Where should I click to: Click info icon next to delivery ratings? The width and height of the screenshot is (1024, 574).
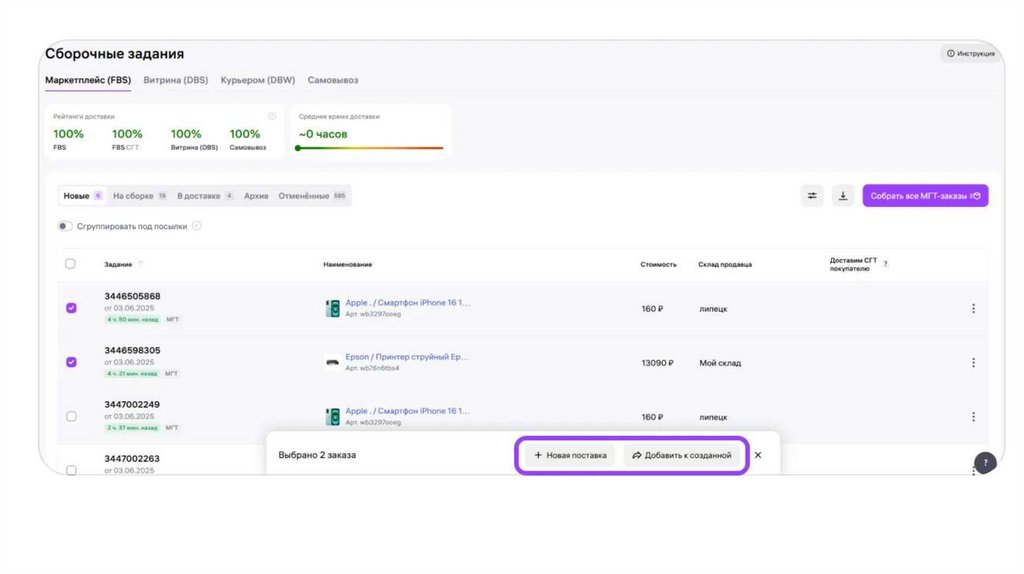point(271,116)
